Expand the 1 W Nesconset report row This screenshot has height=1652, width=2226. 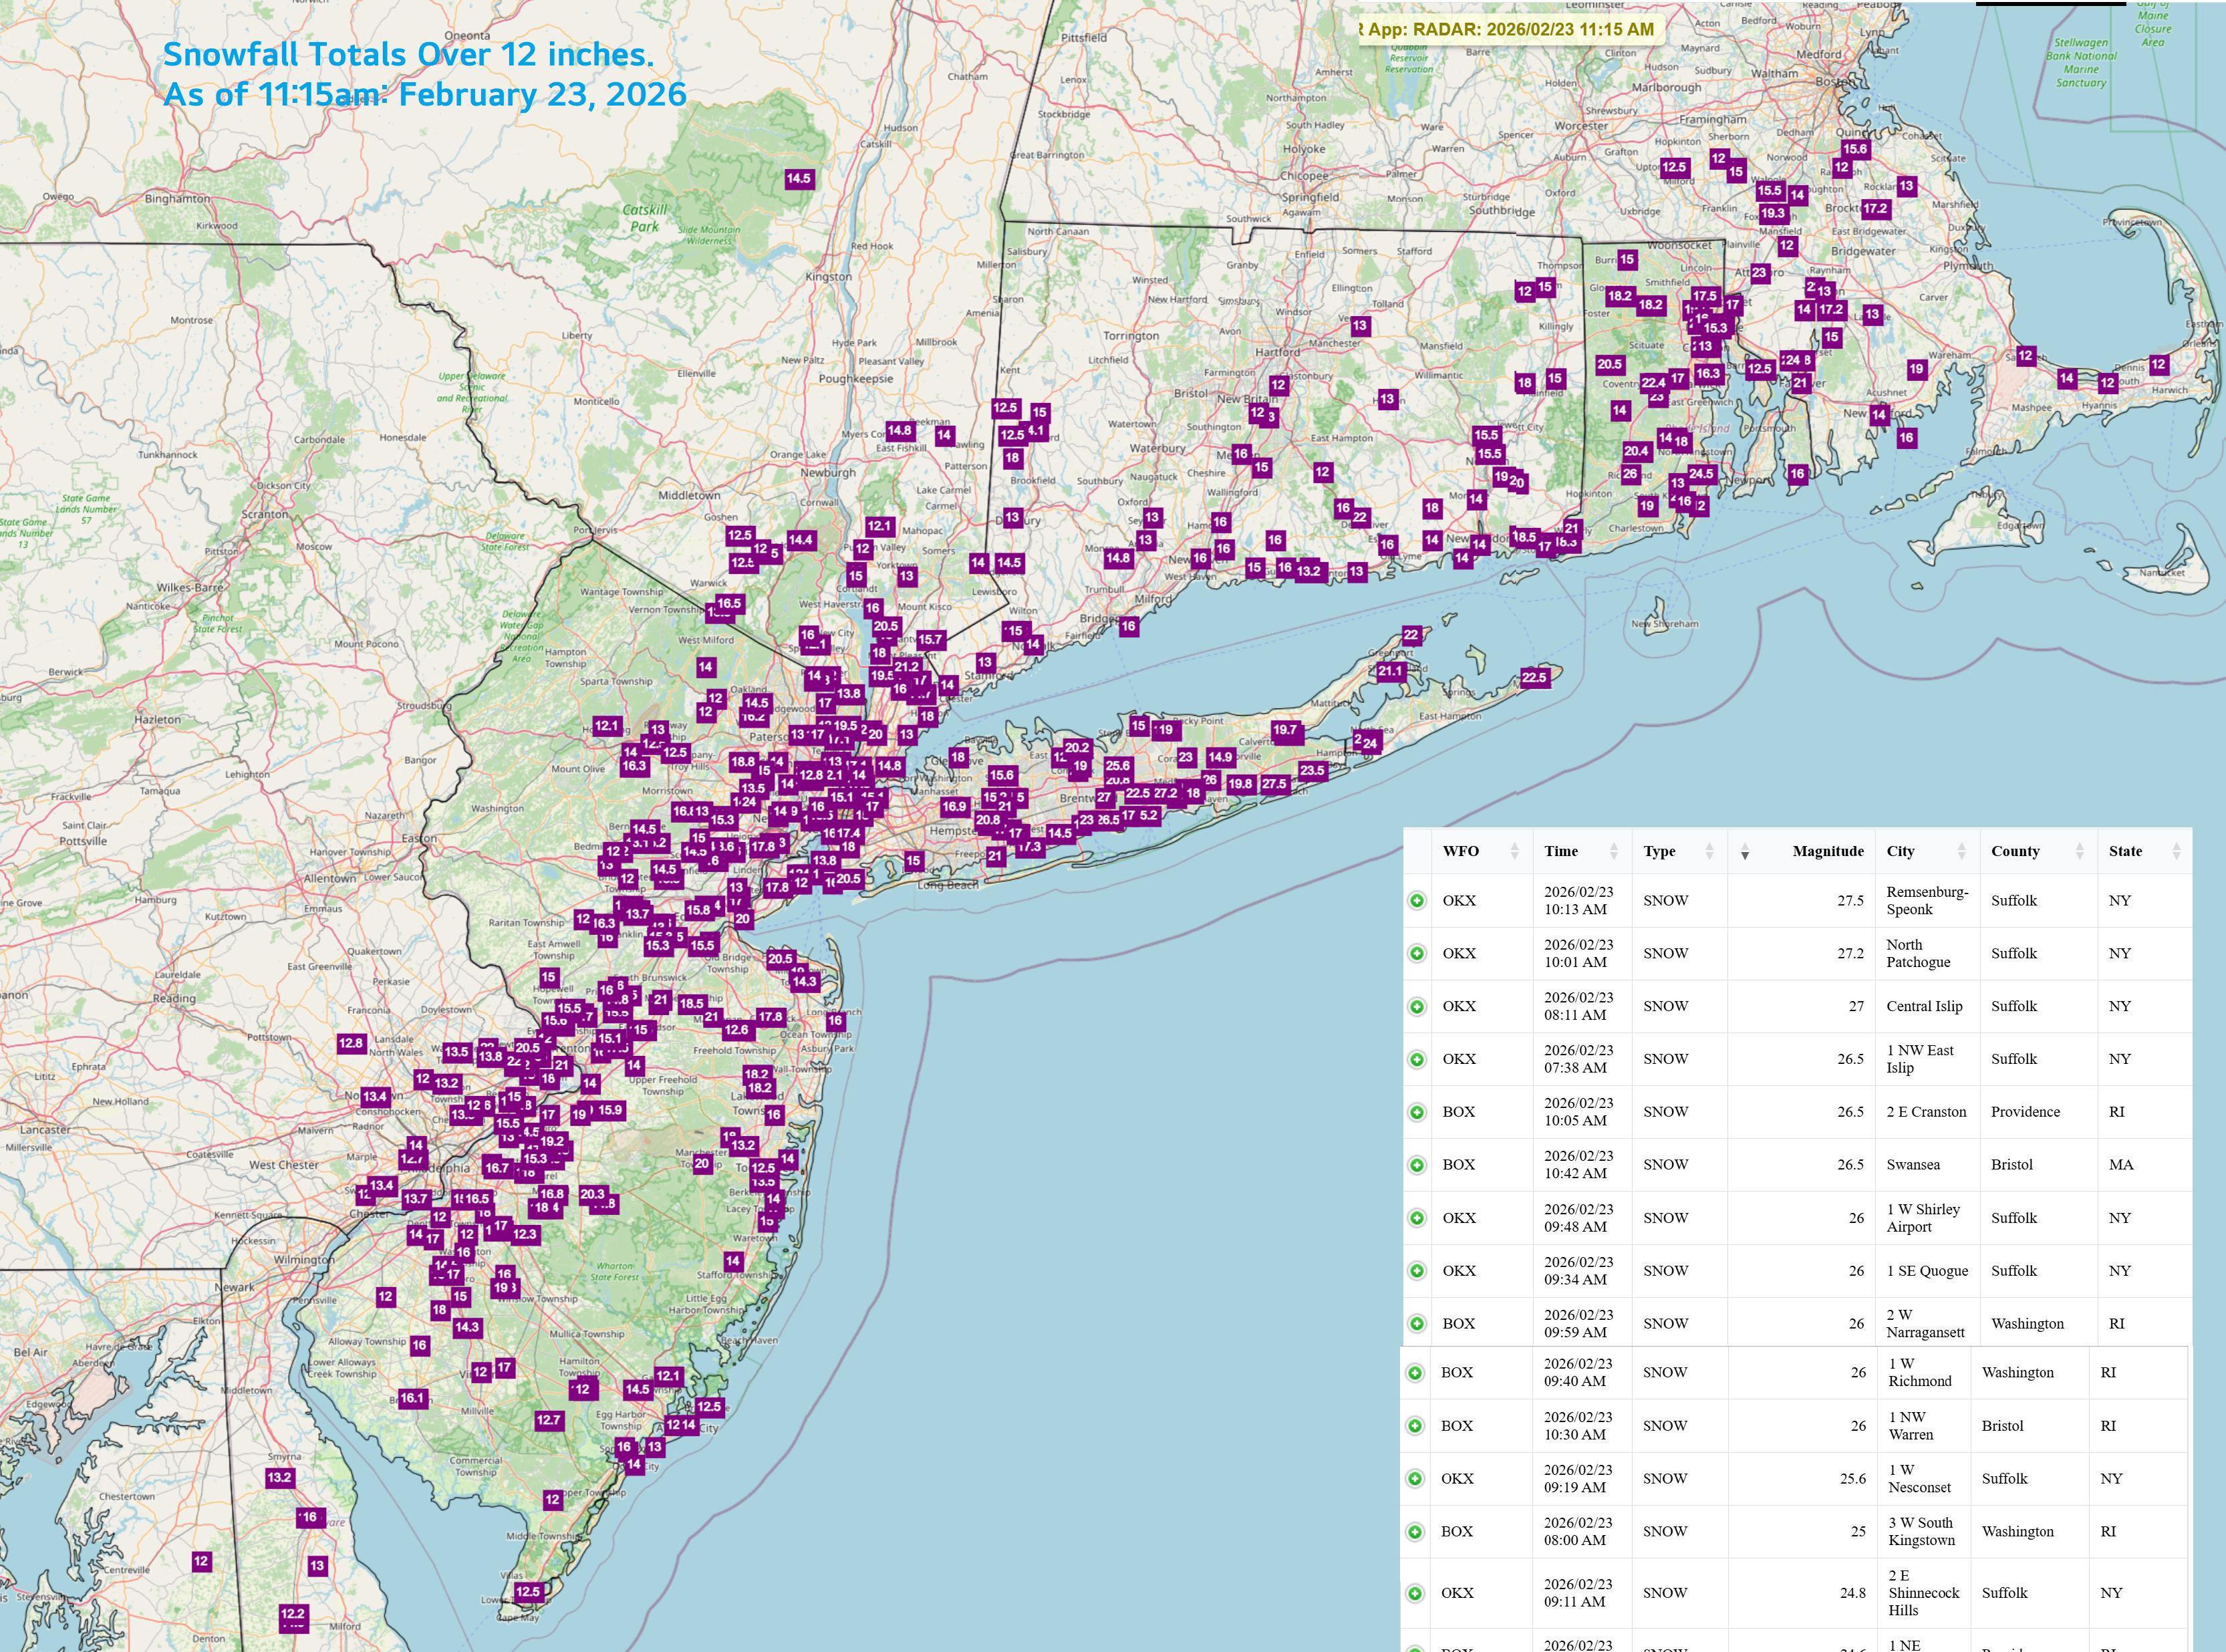pos(1415,1479)
